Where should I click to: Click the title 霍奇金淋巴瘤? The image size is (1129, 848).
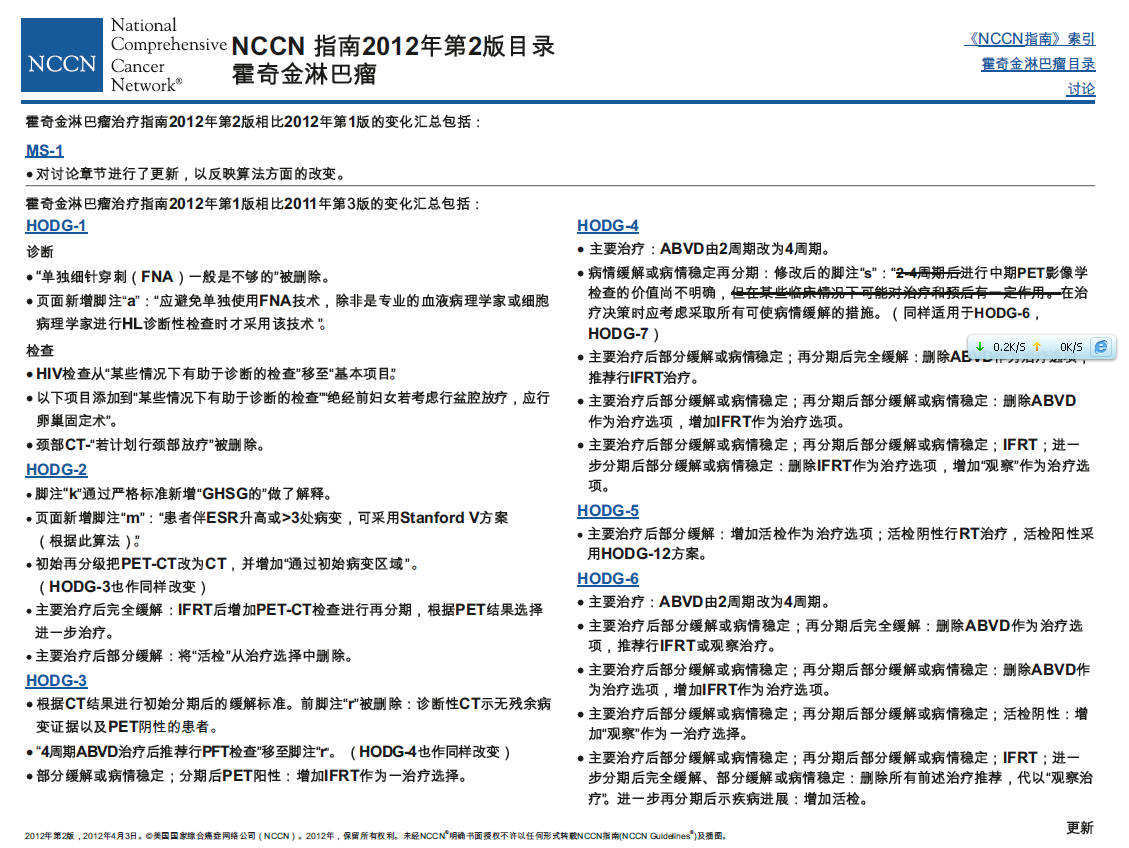[x=304, y=74]
